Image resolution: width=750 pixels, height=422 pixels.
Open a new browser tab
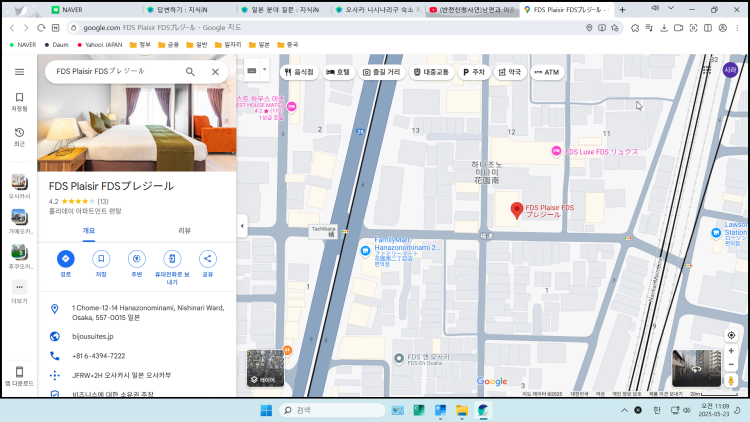click(x=622, y=10)
